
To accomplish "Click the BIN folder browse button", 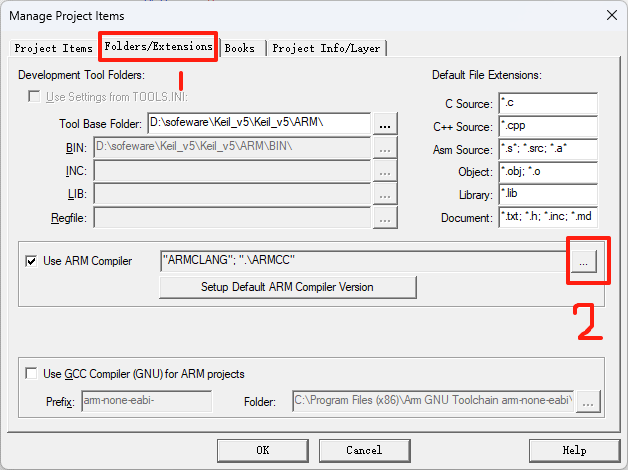I will (385, 147).
